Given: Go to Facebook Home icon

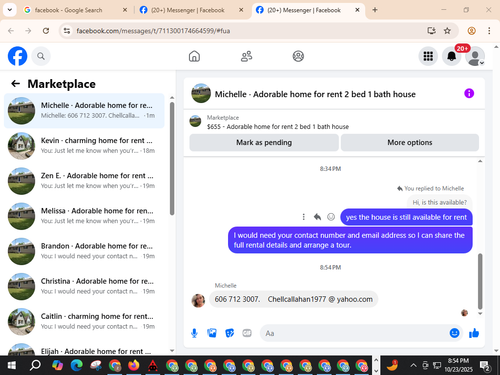Looking at the screenshot, I should (194, 56).
